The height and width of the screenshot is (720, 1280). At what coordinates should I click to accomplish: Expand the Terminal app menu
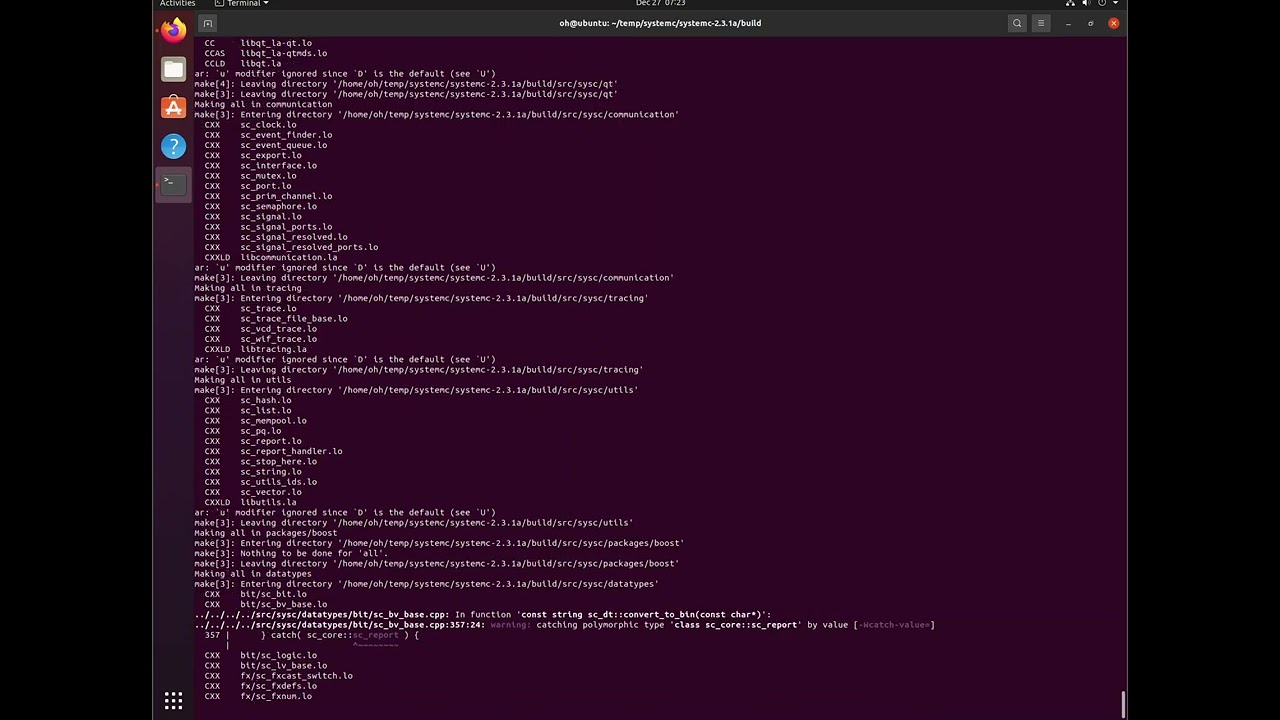point(243,3)
